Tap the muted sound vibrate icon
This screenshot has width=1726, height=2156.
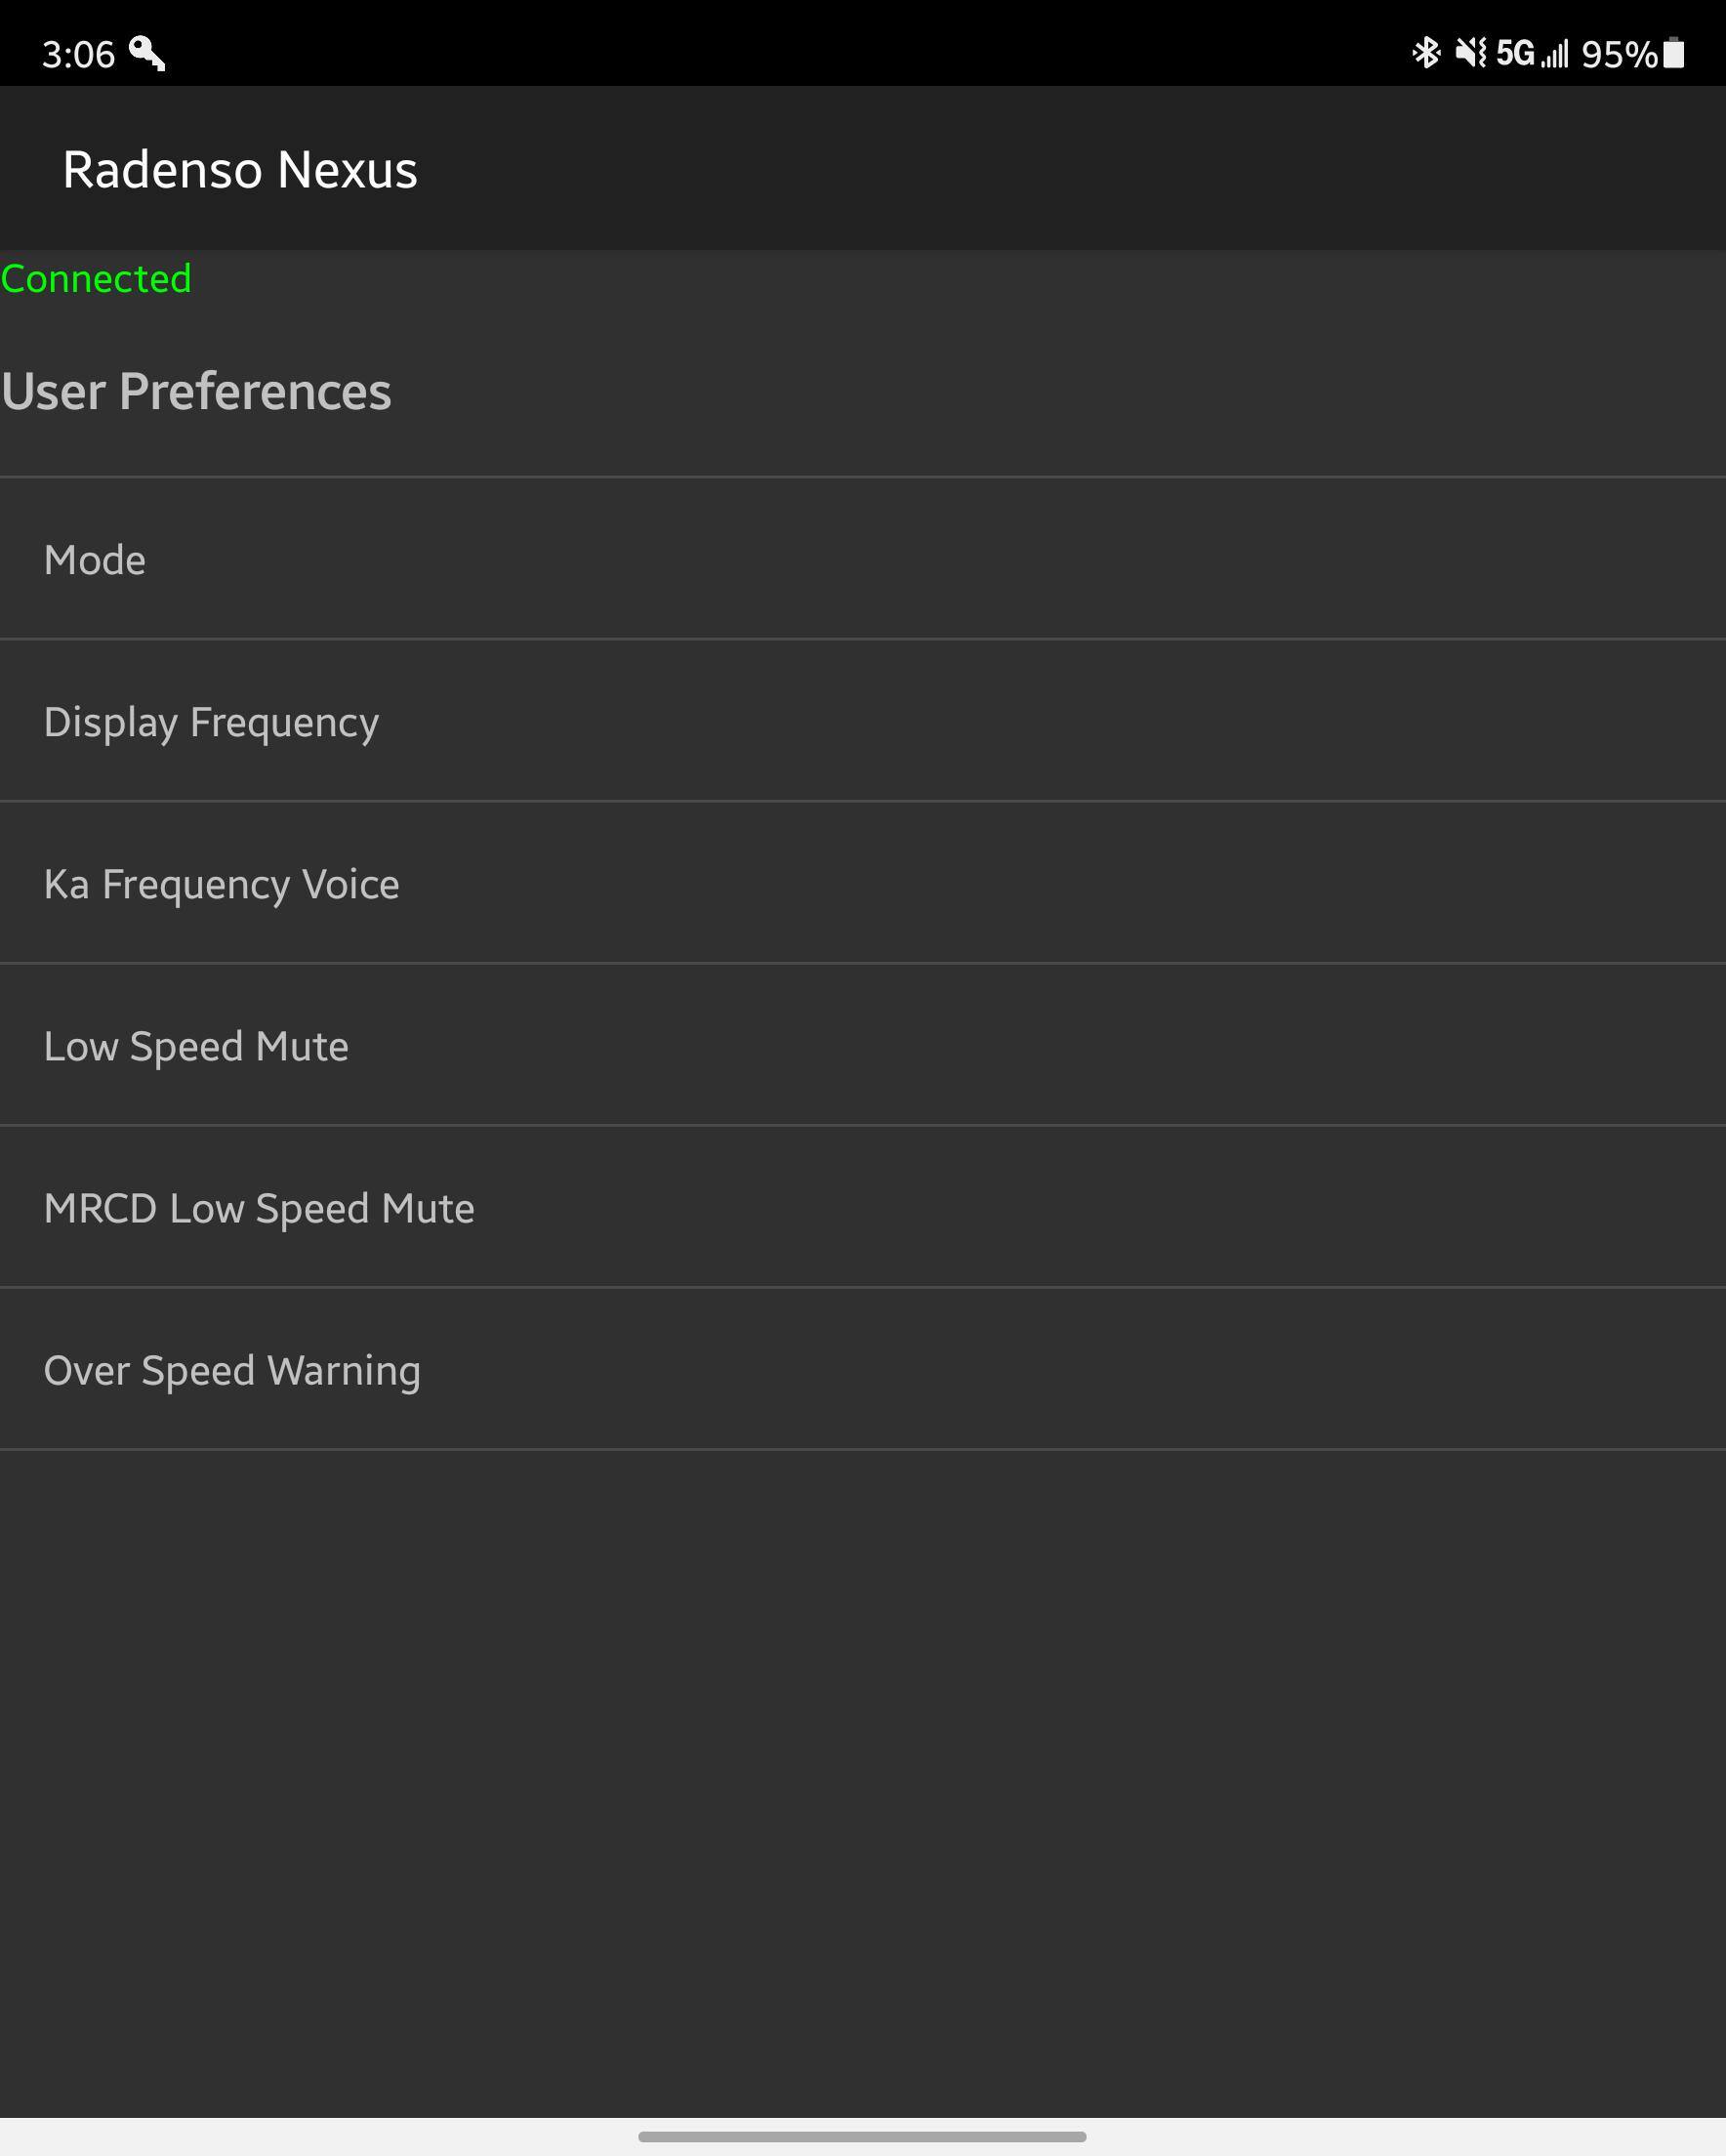[1470, 52]
